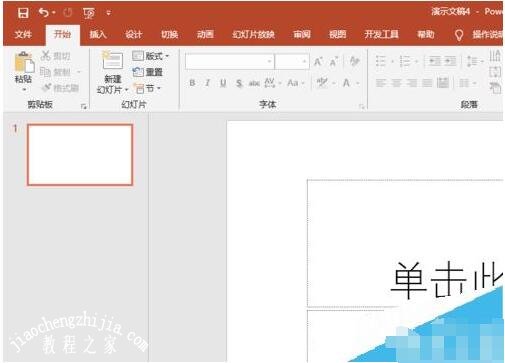Save the presentation with the floppy disk icon
505x363 pixels.
(23, 13)
